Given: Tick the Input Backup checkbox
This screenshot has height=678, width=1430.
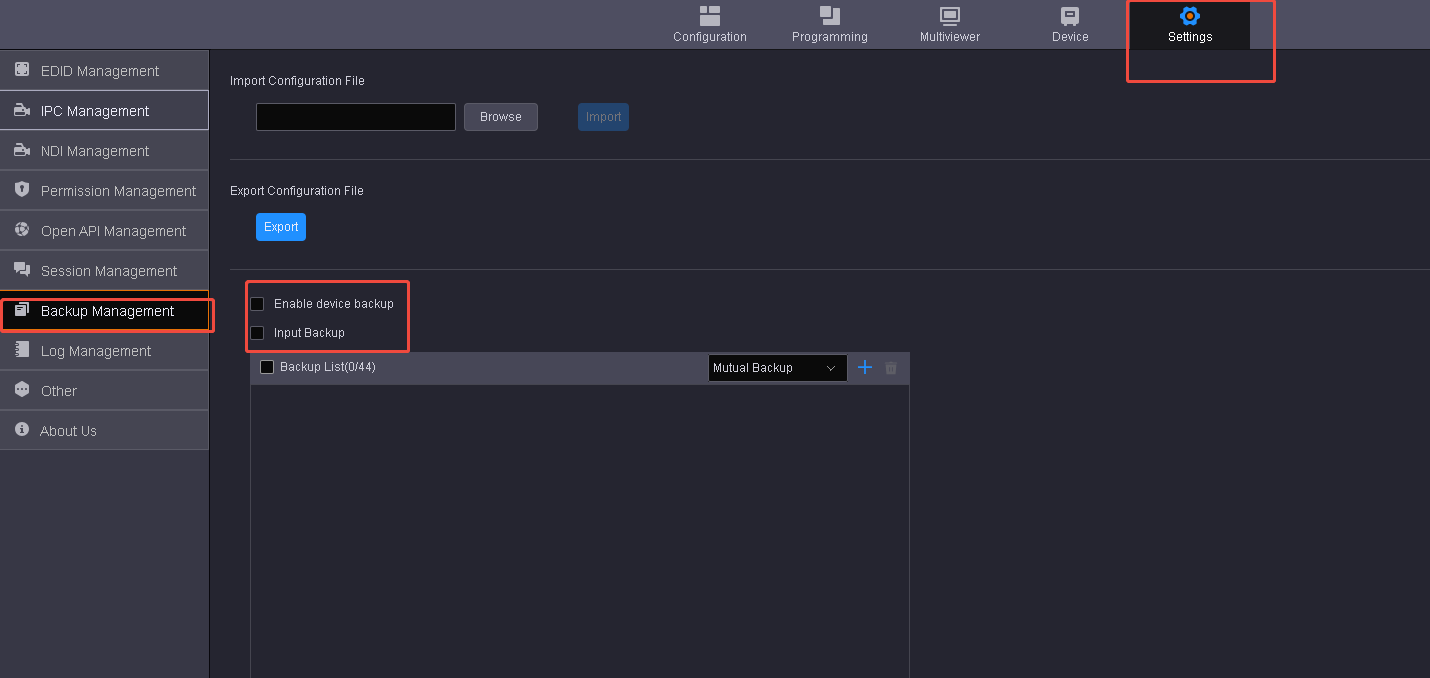Looking at the screenshot, I should [258, 333].
